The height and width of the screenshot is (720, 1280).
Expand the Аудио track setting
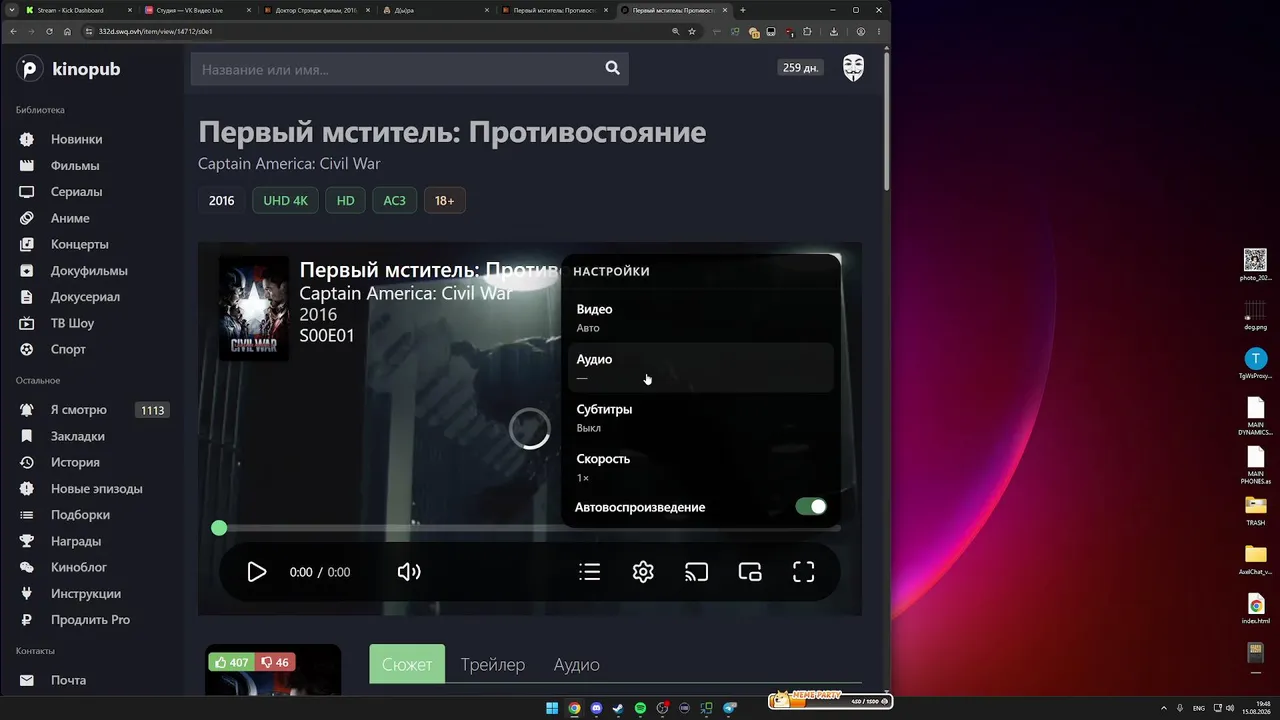coord(700,368)
